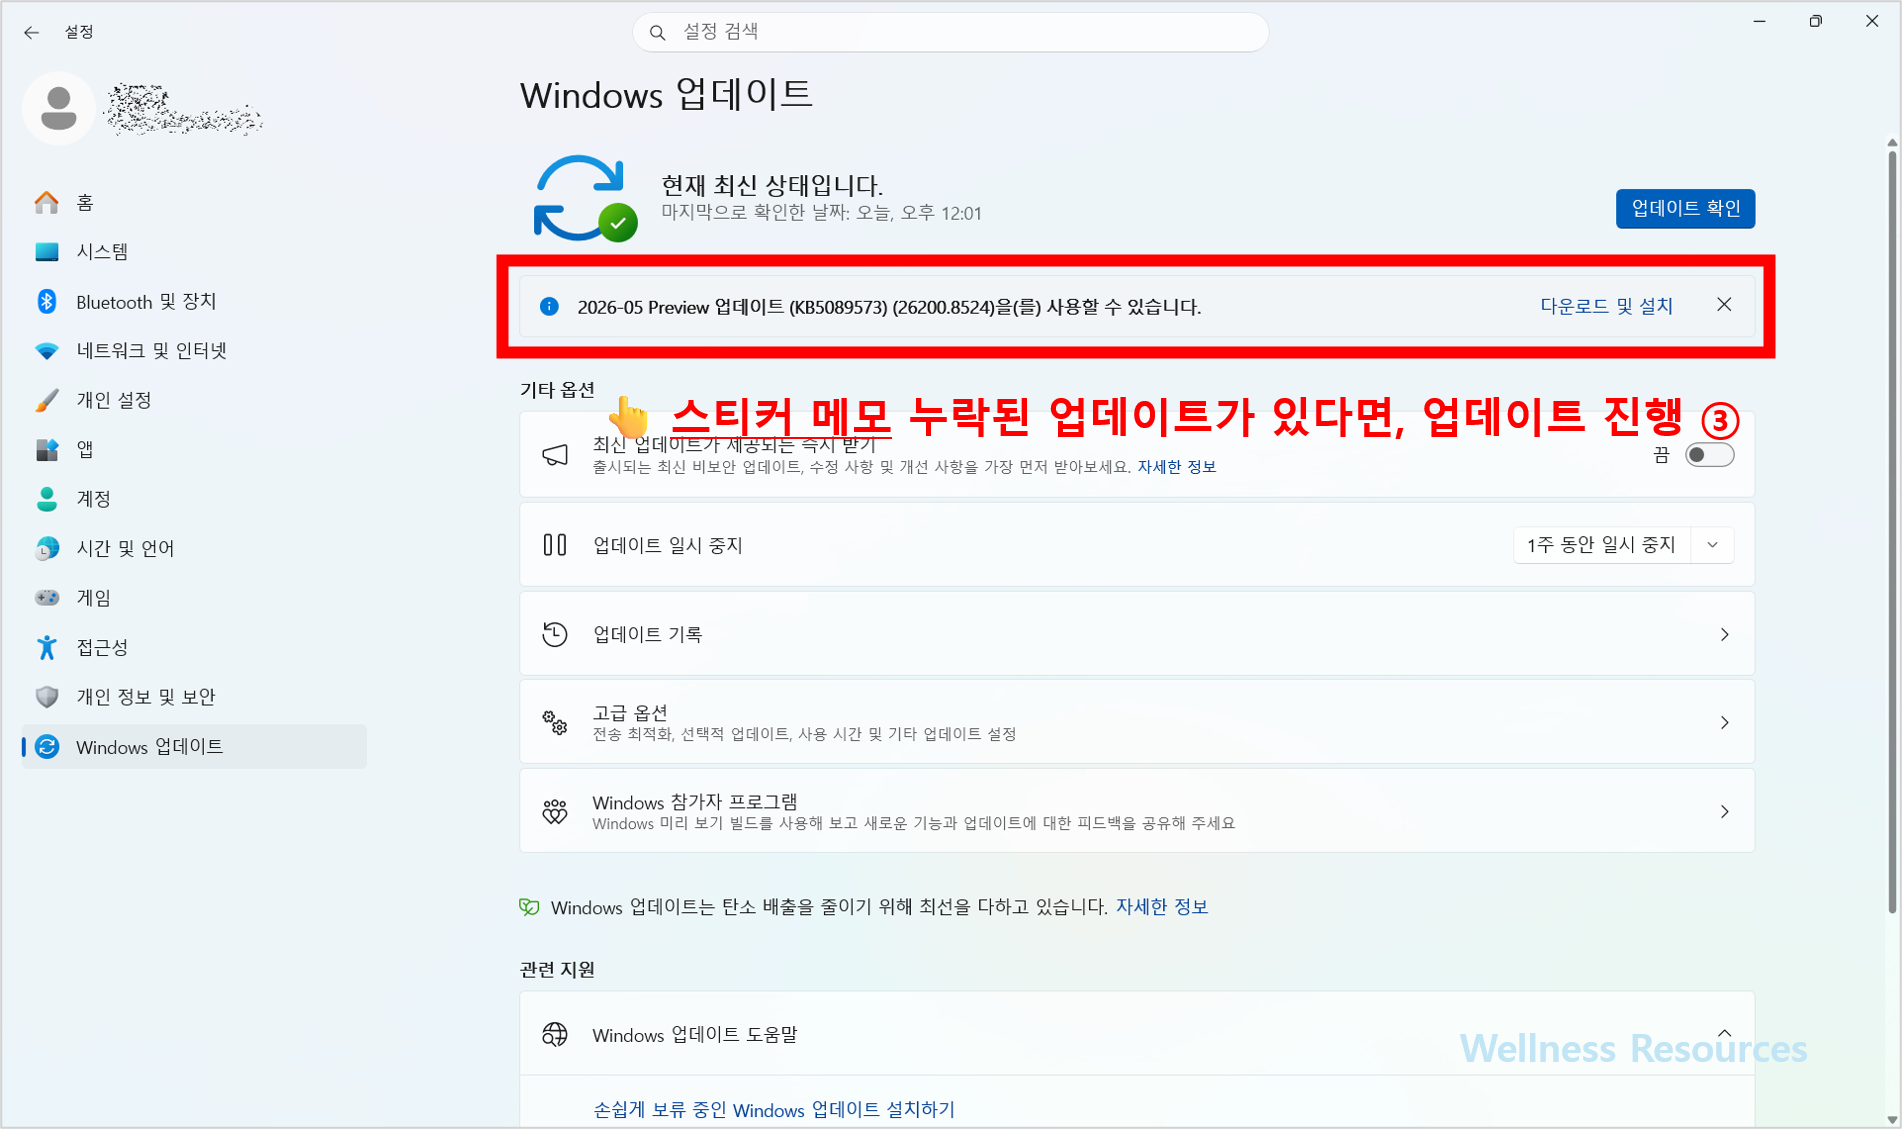Collapse the Windows 업데이트 도움말 section
The width and height of the screenshot is (1902, 1129).
(1724, 1033)
